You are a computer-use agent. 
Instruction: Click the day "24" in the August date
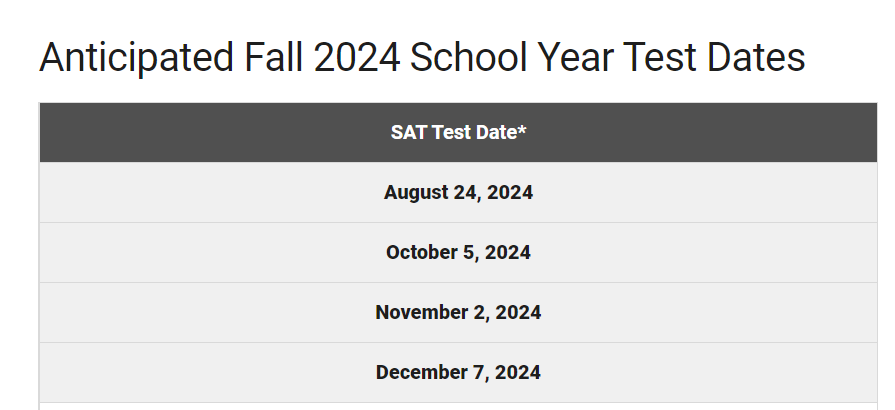[x=466, y=192]
